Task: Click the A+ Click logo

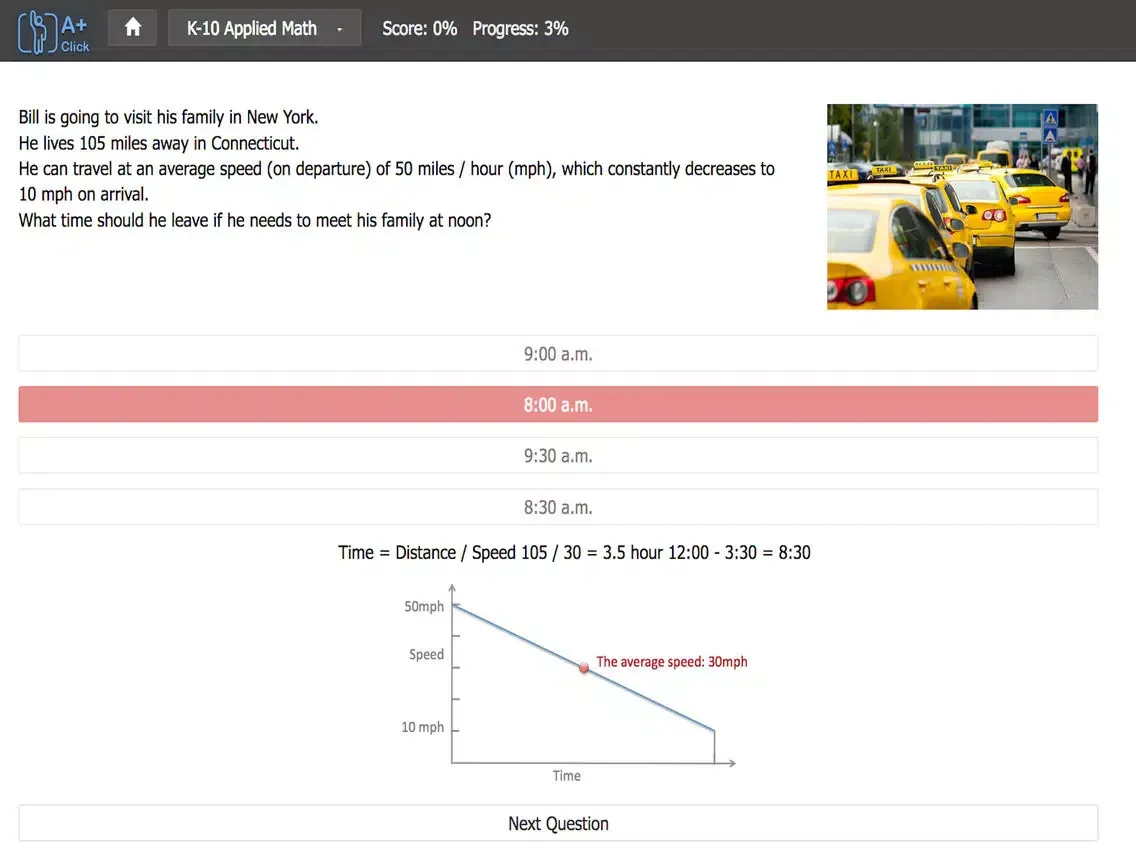Action: click(54, 31)
